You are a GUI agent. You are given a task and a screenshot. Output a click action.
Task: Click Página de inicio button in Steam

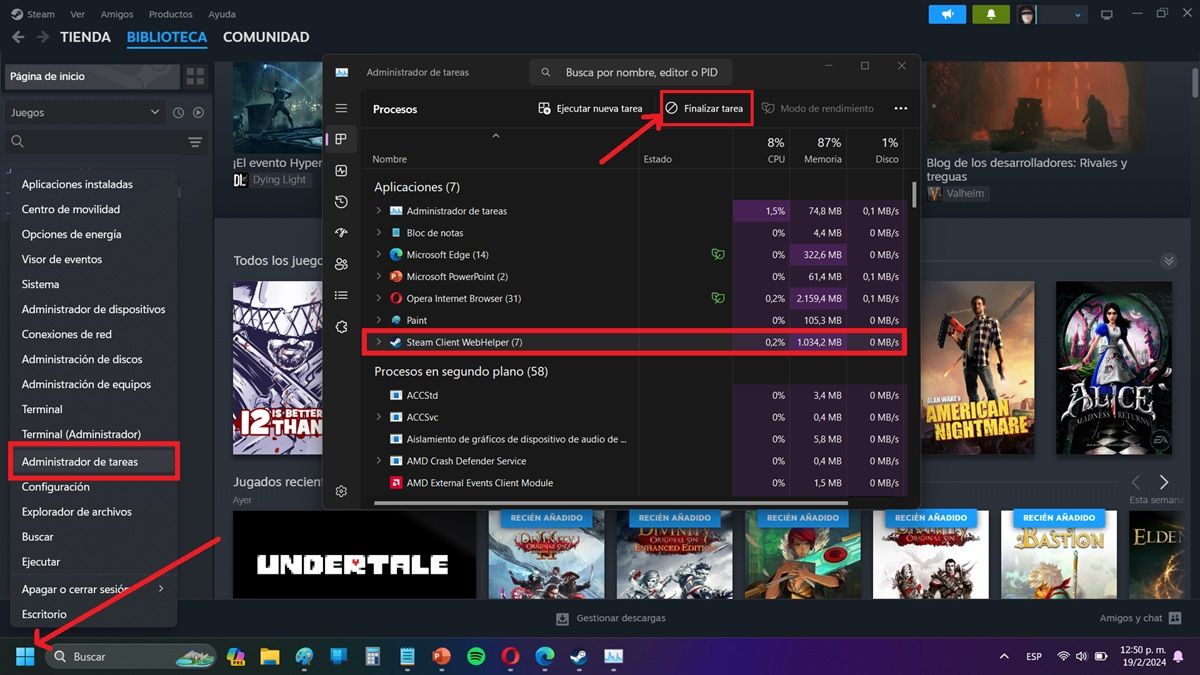point(92,76)
